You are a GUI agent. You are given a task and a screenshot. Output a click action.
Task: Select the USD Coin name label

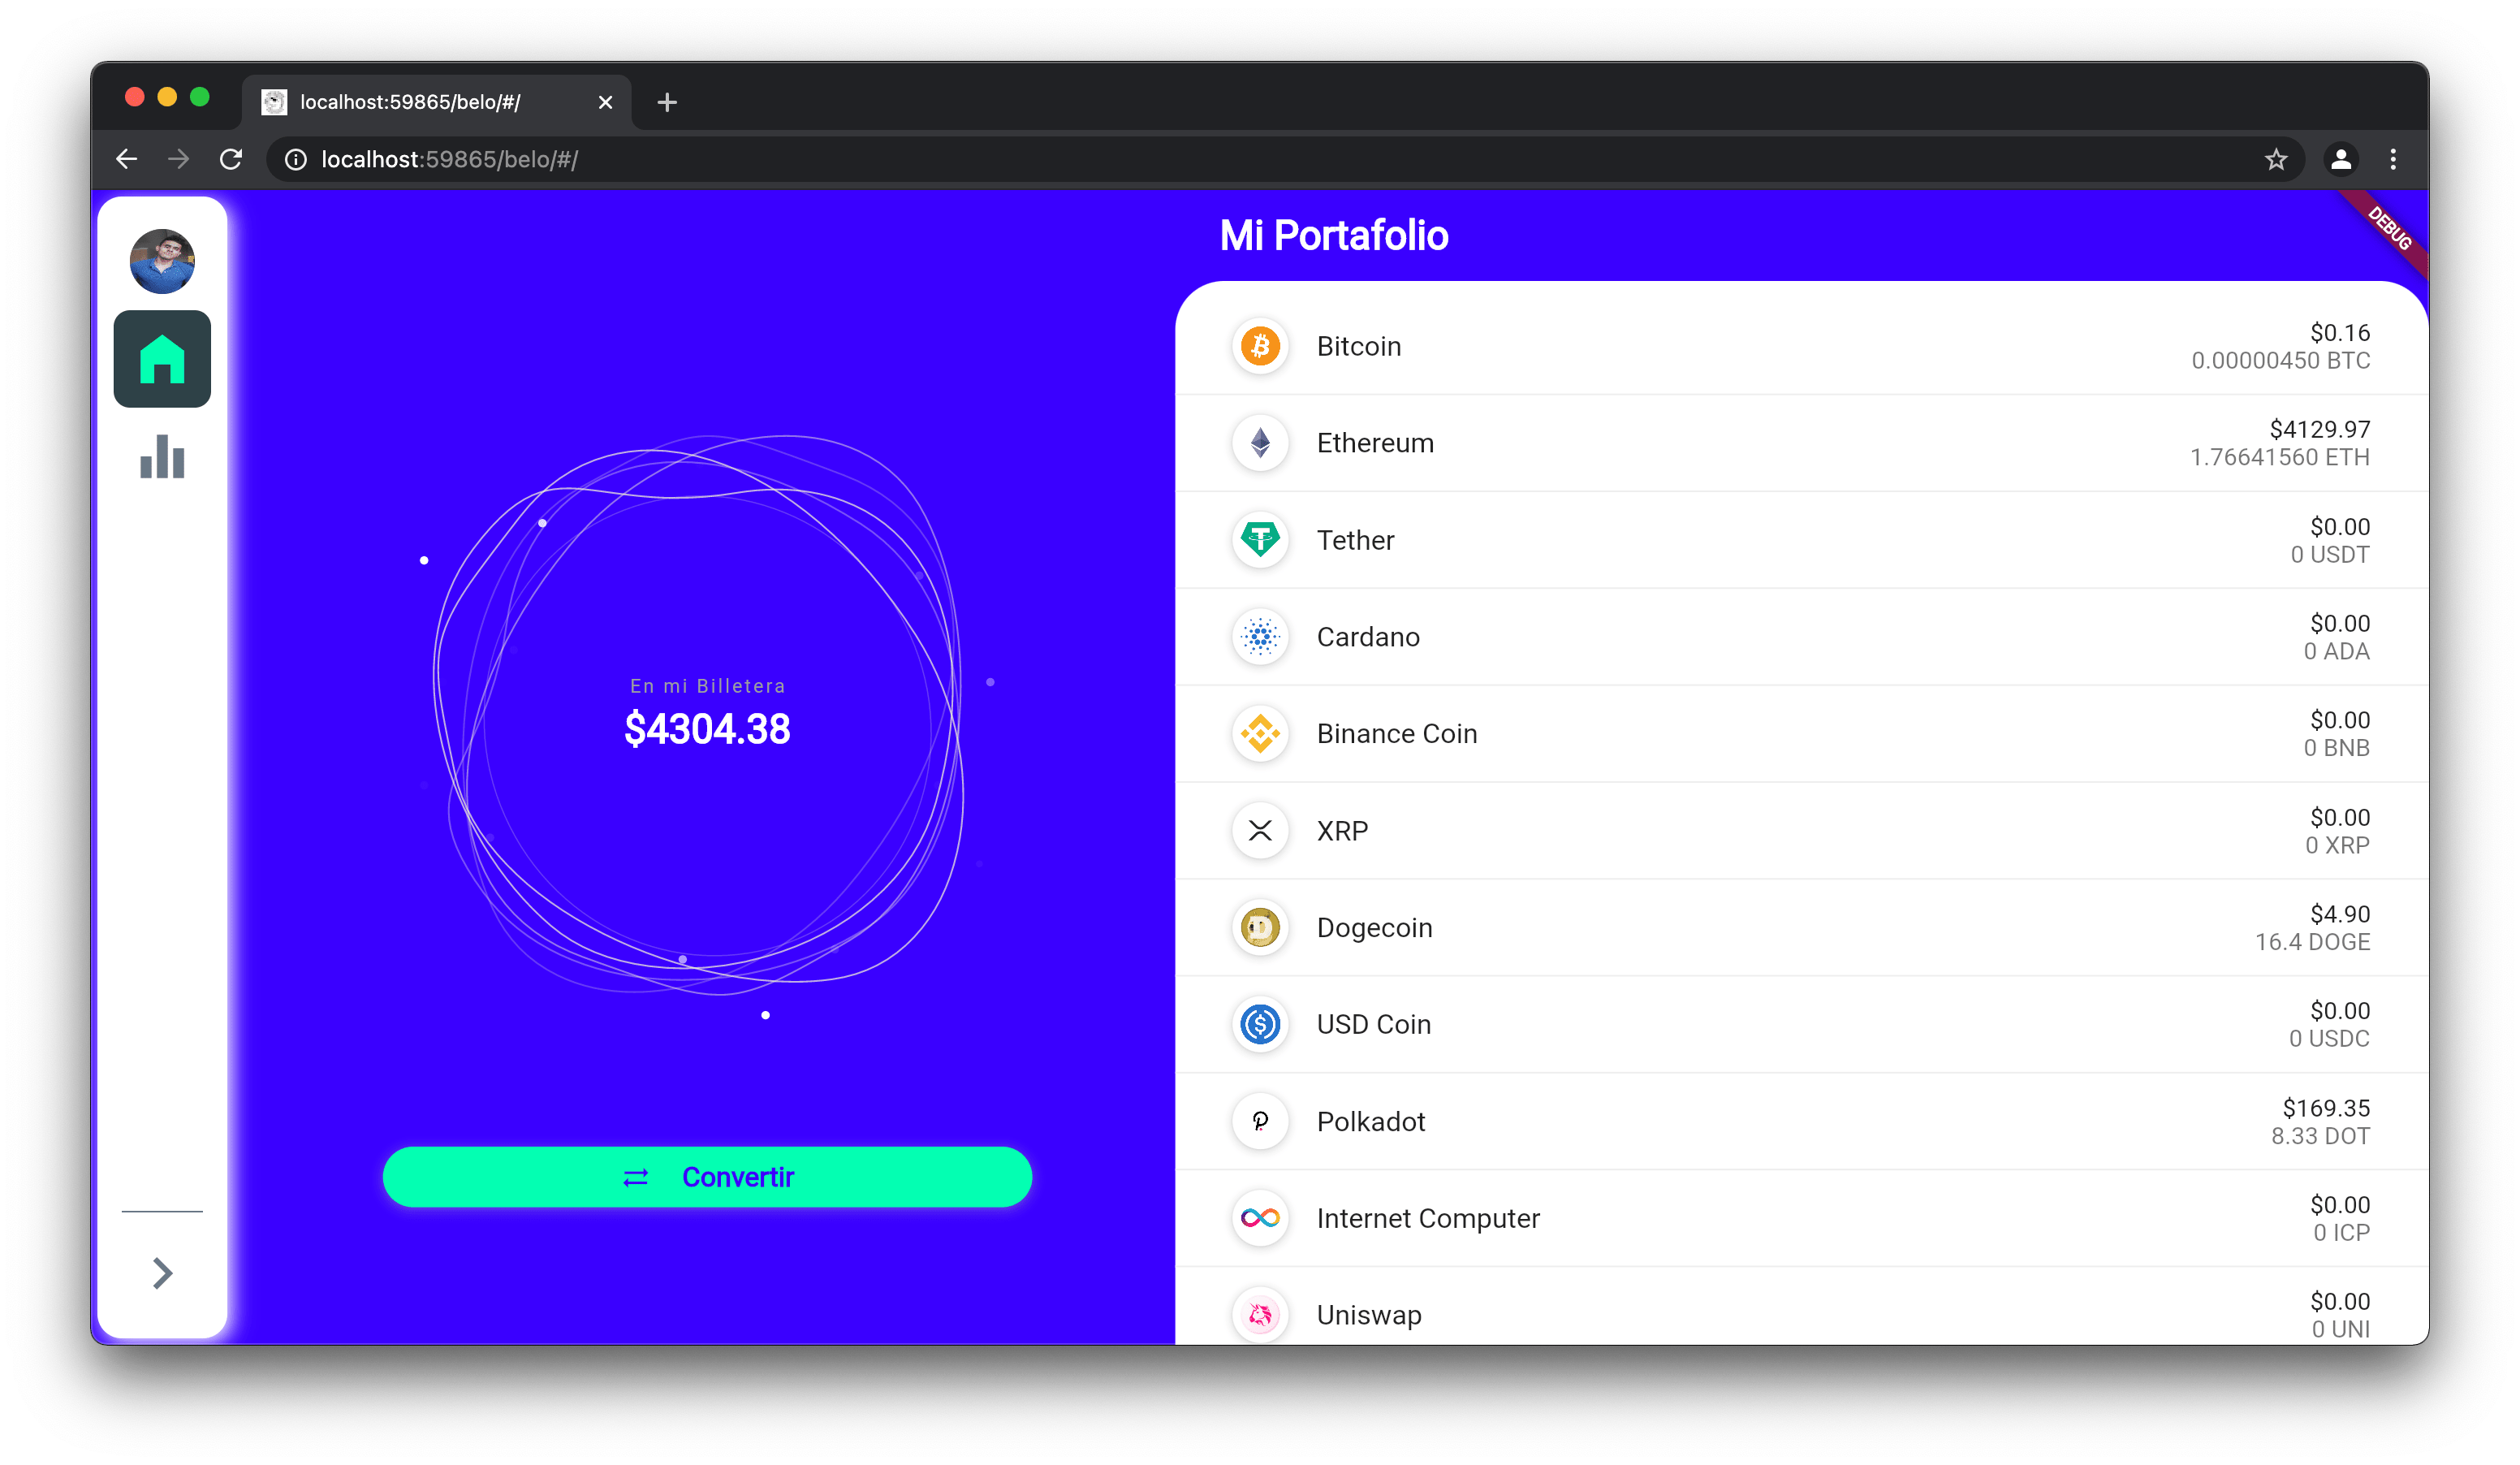1373,1024
